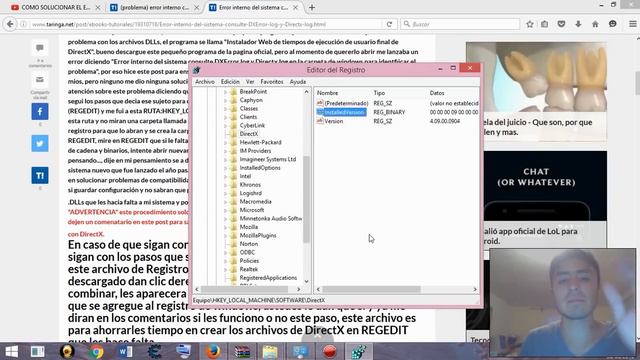Image resolution: width=640 pixels, height=360 pixels.
Task: Open the Firefox hamburger menu
Action: 632,24
